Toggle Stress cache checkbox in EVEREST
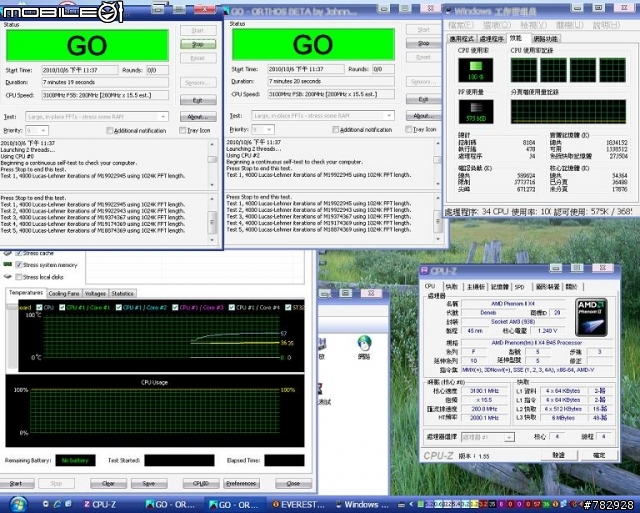The height and width of the screenshot is (513, 640). point(18,253)
